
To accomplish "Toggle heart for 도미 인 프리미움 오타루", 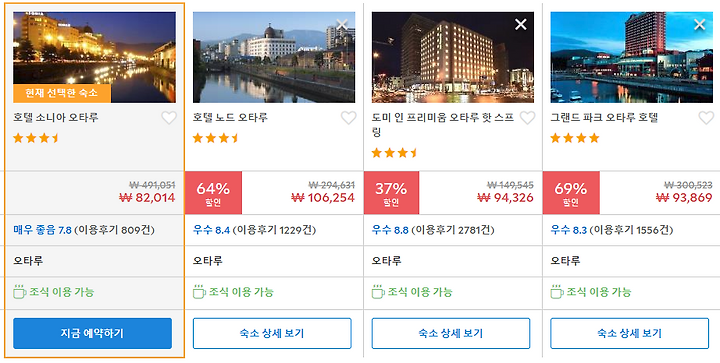I will coord(528,118).
